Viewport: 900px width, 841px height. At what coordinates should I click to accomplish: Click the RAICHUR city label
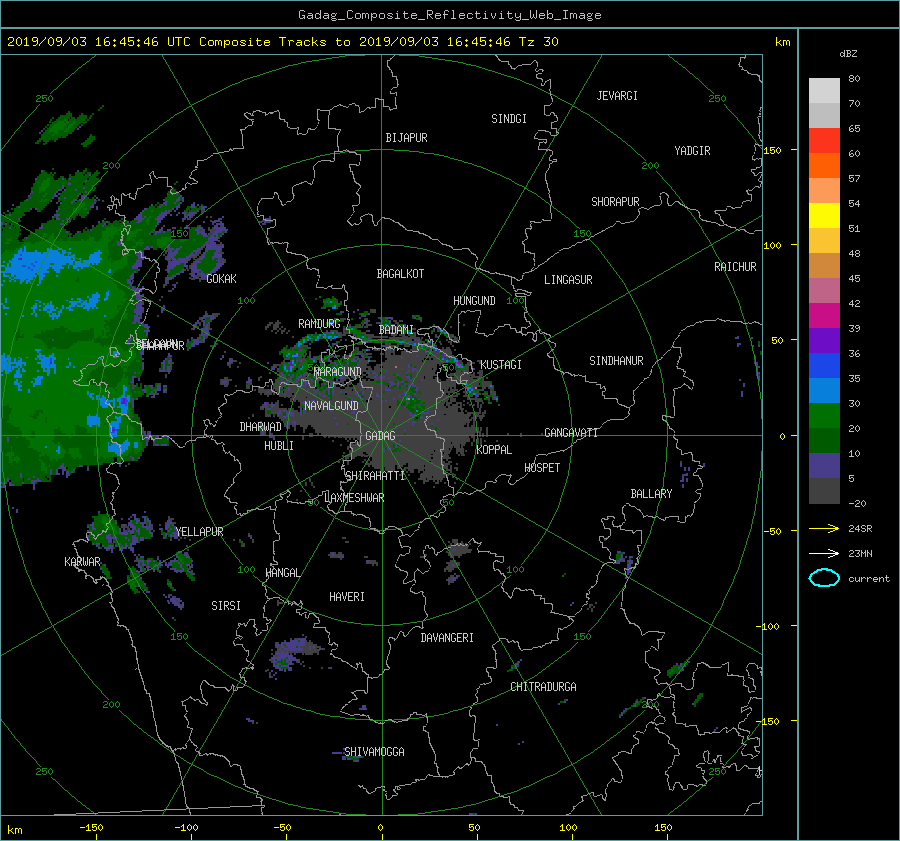pyautogui.click(x=735, y=267)
